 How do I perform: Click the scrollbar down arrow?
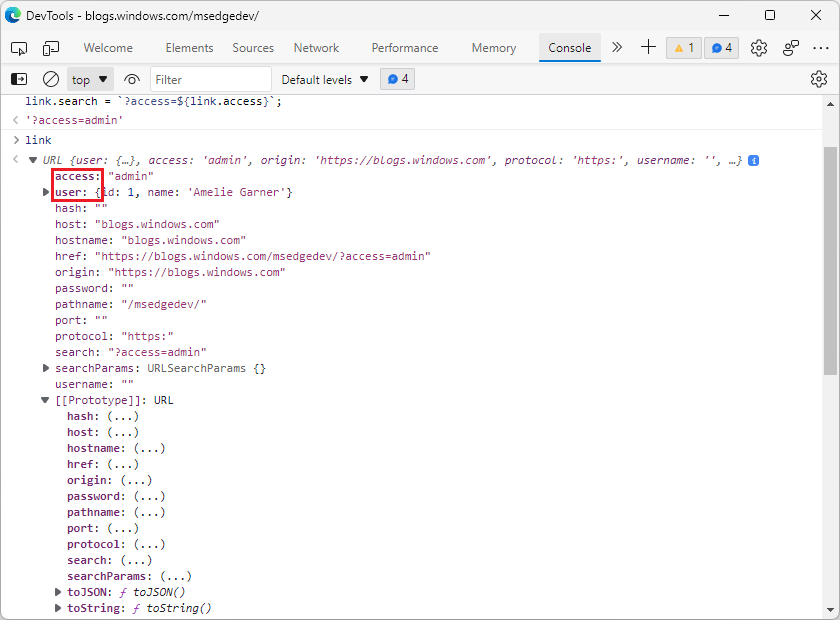tap(830, 609)
